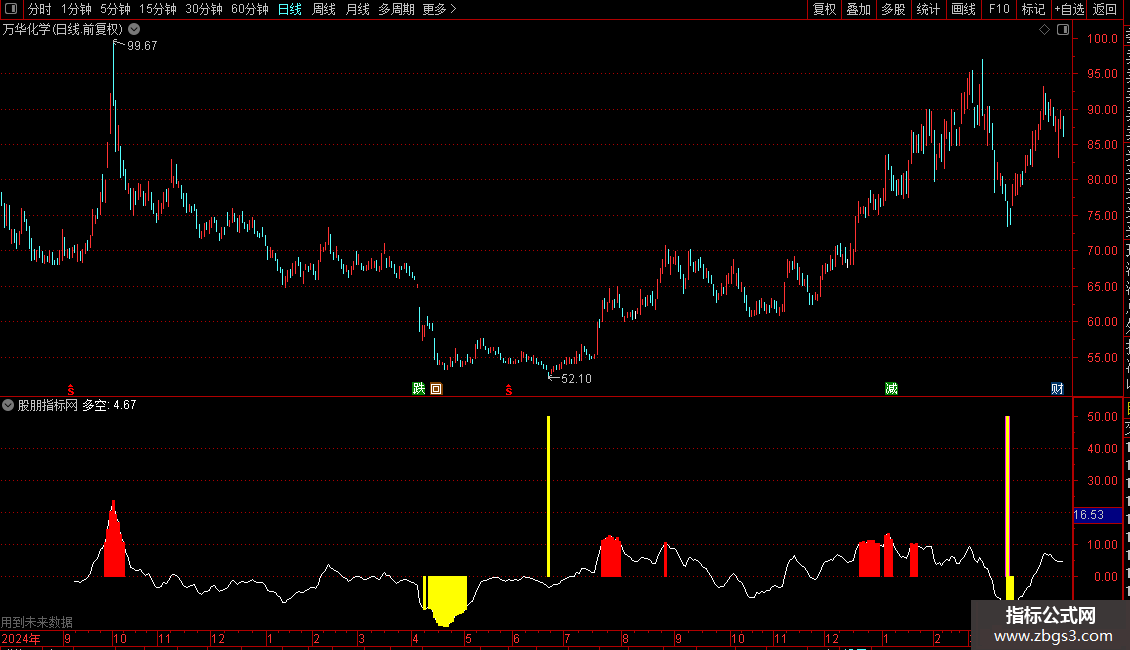Click the 返回 back button

1104,9
